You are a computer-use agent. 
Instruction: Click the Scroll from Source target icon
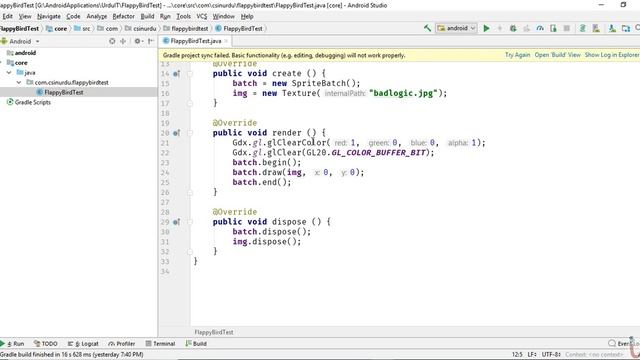click(x=112, y=41)
